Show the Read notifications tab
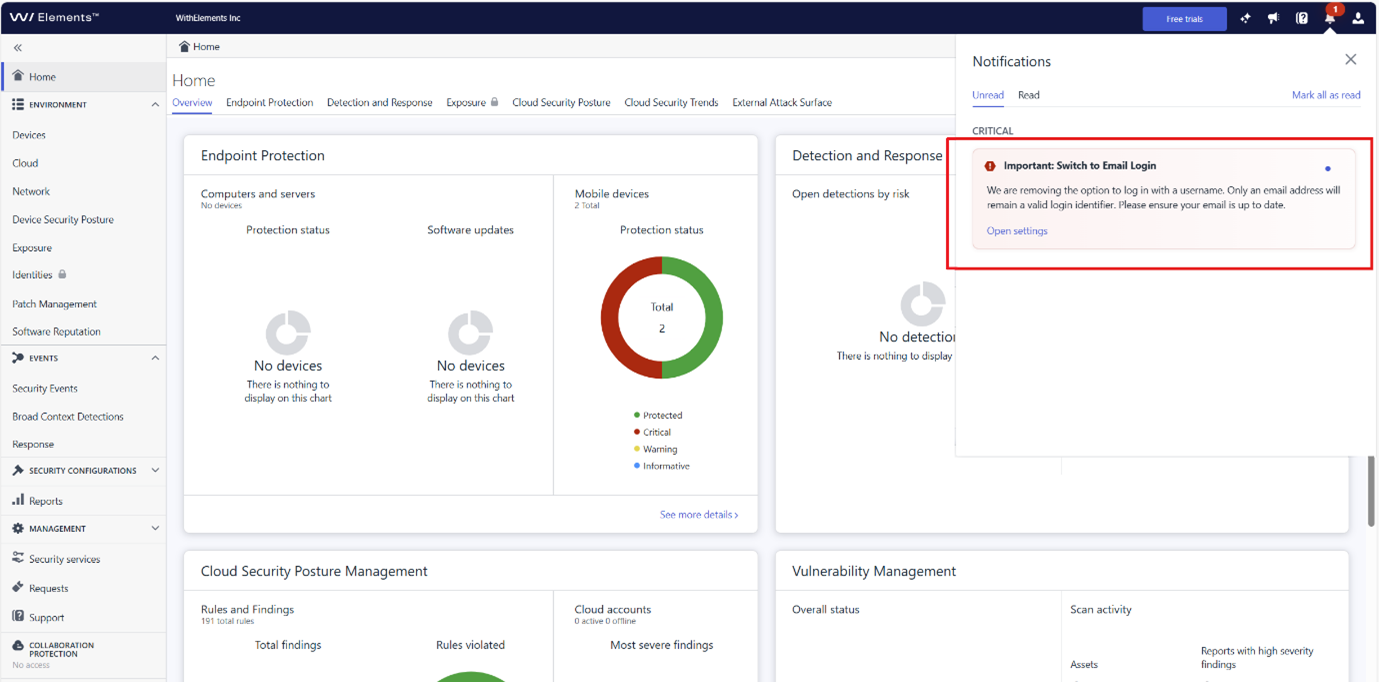 point(1029,95)
